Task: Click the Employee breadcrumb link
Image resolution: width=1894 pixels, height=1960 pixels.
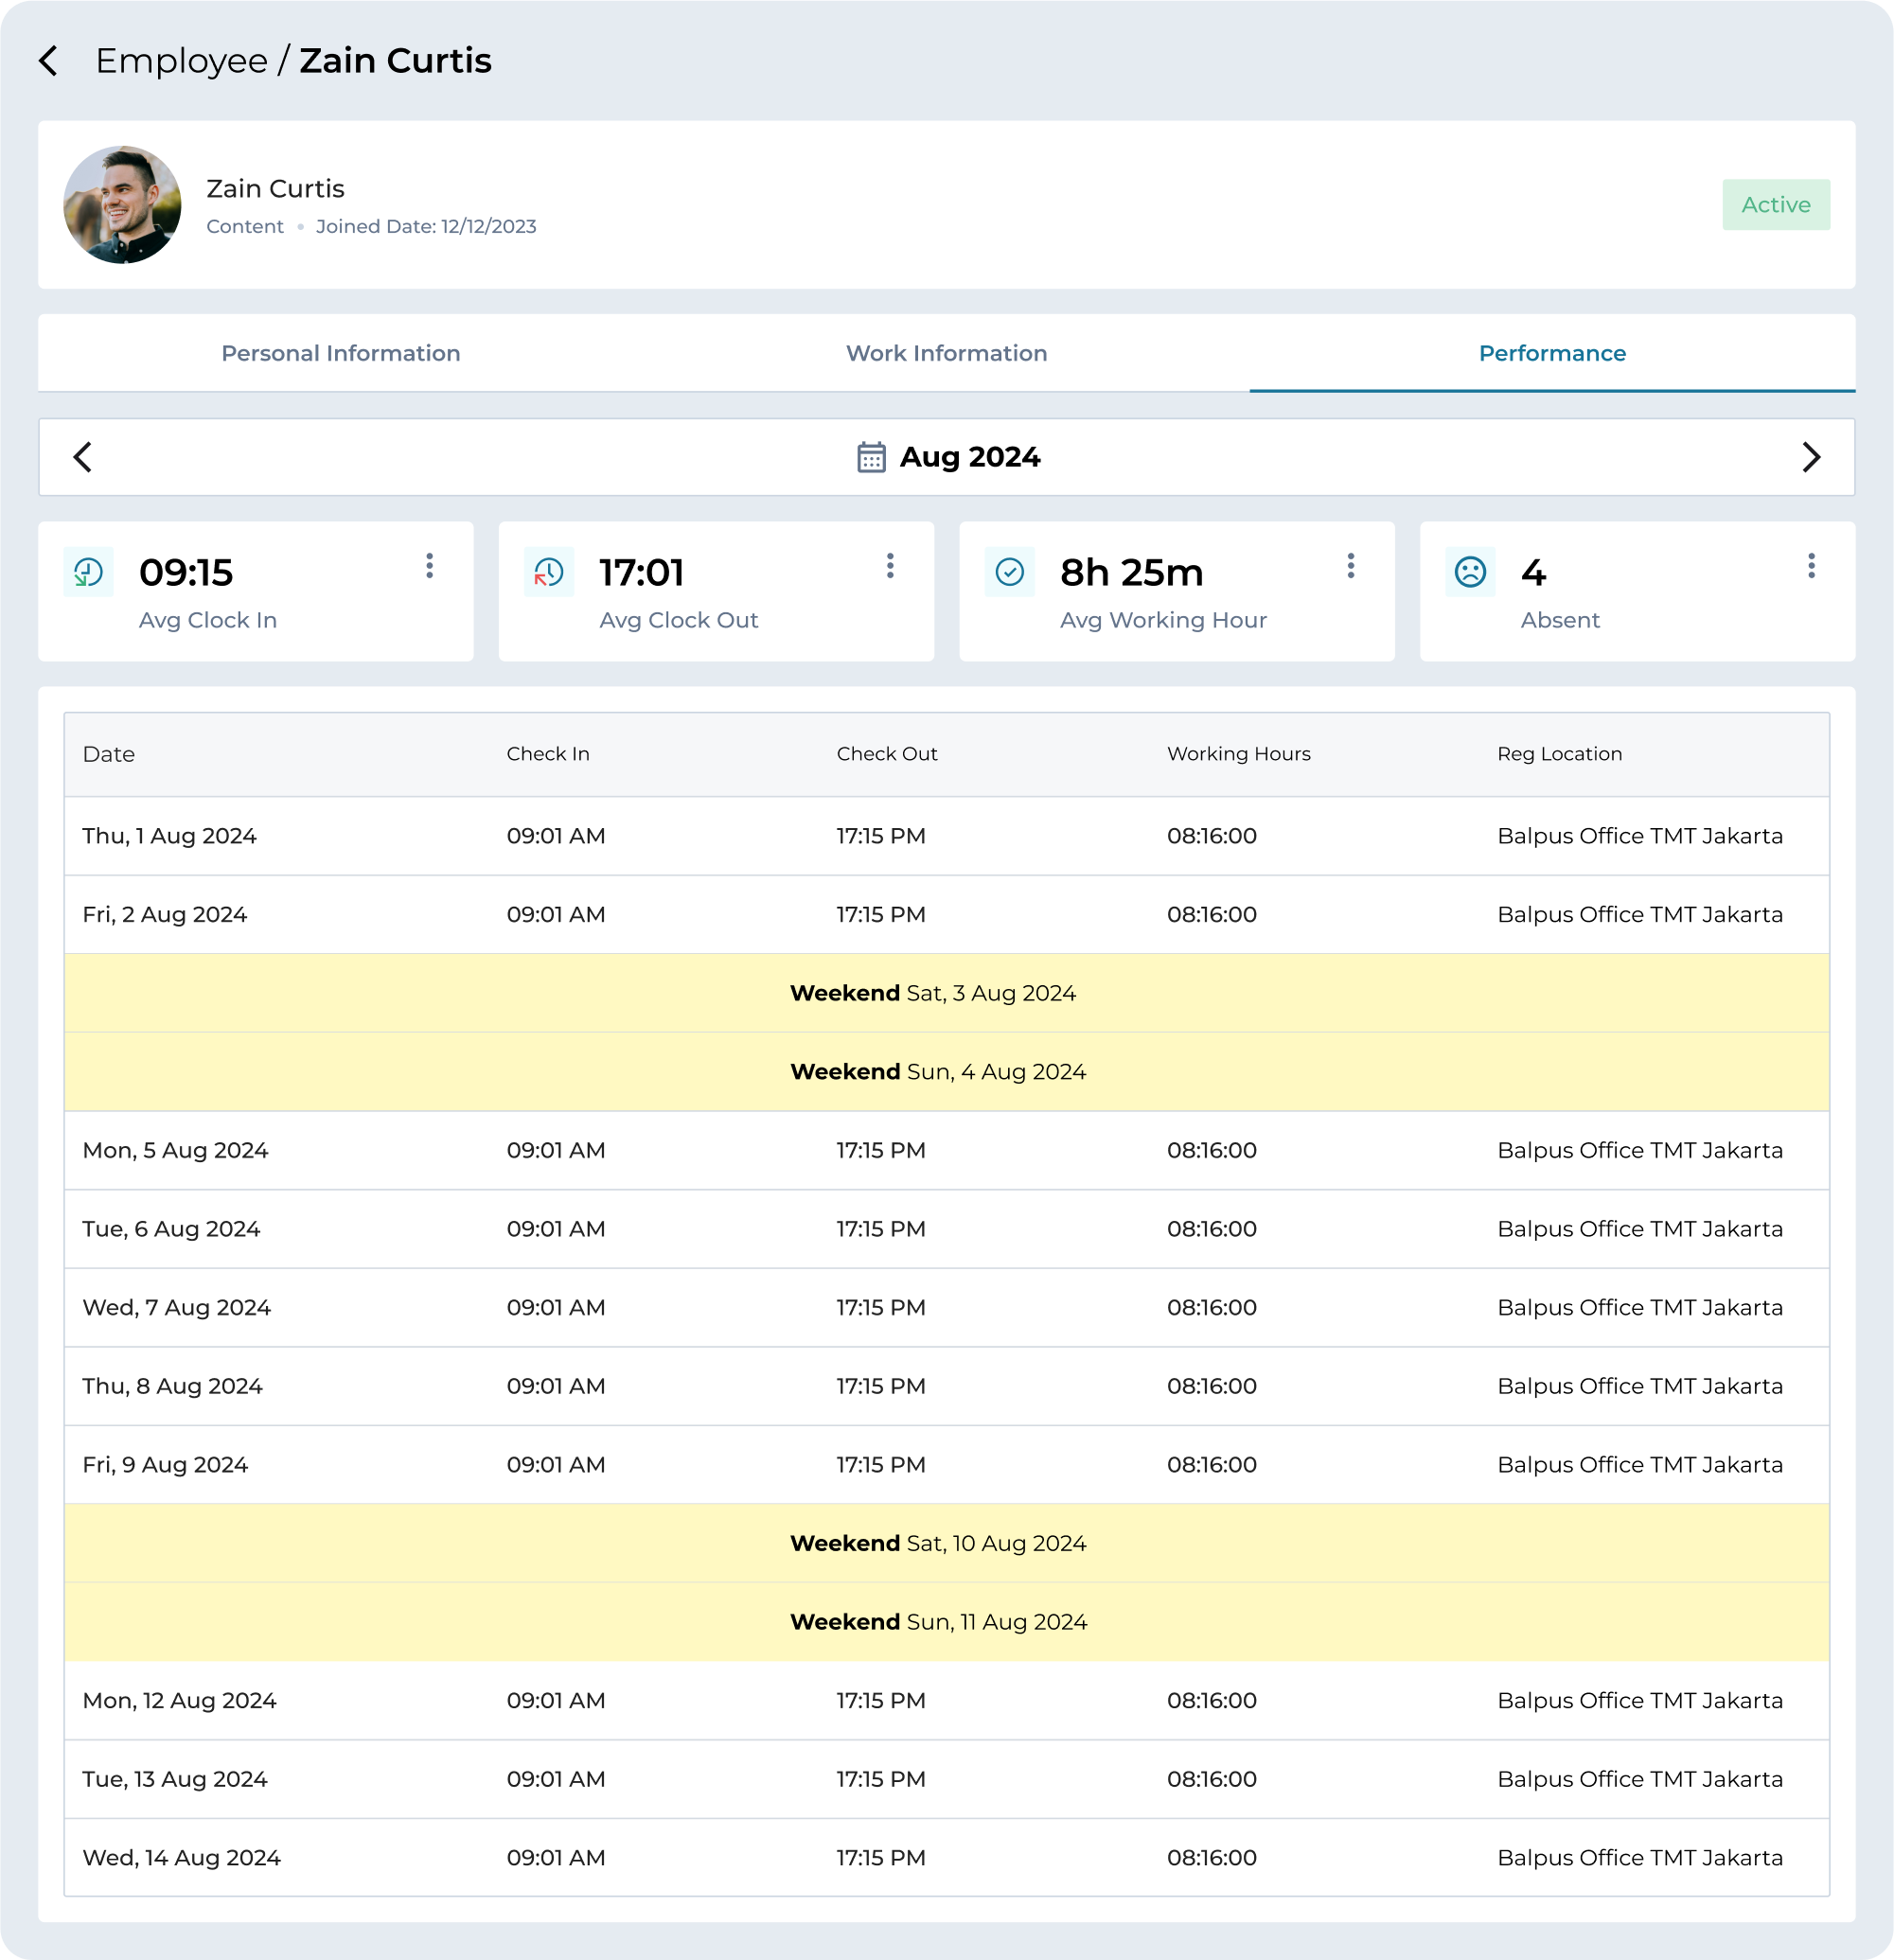Action: [x=181, y=61]
